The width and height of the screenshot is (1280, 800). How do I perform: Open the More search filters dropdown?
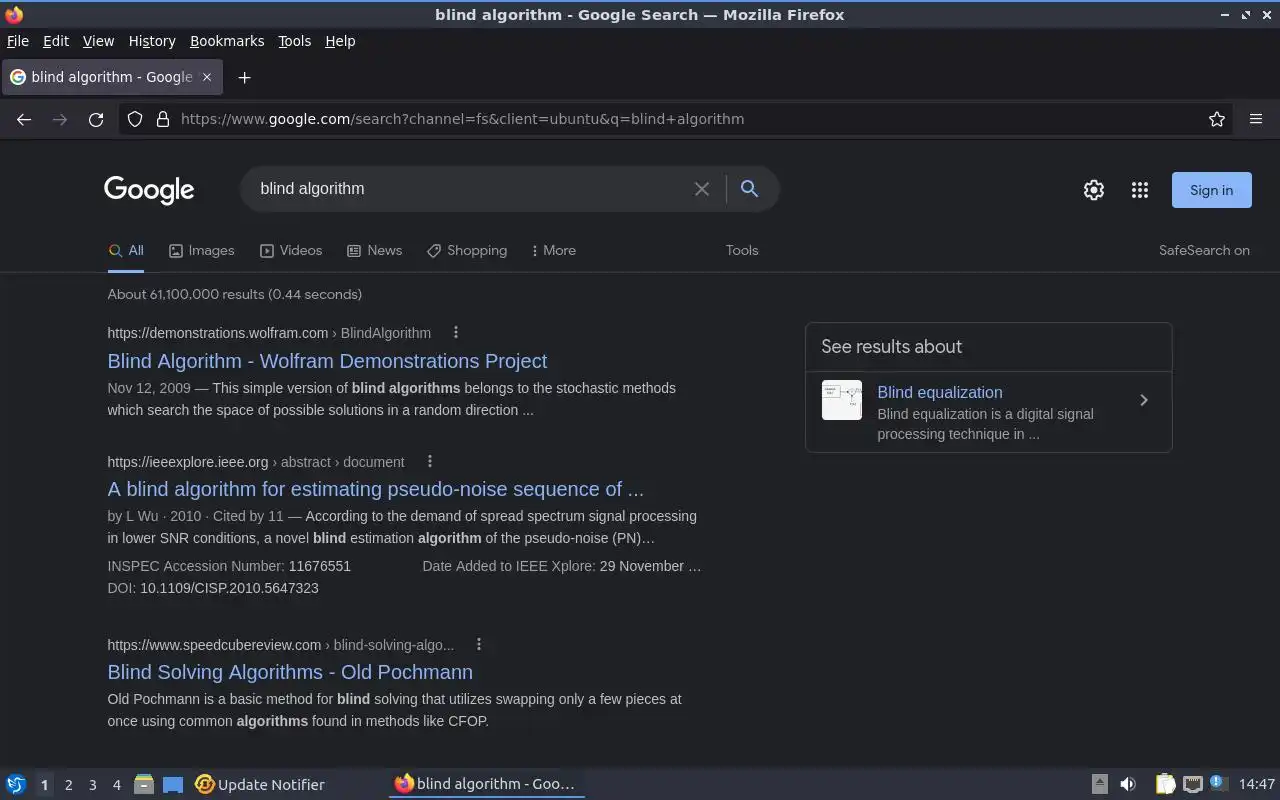tap(554, 251)
